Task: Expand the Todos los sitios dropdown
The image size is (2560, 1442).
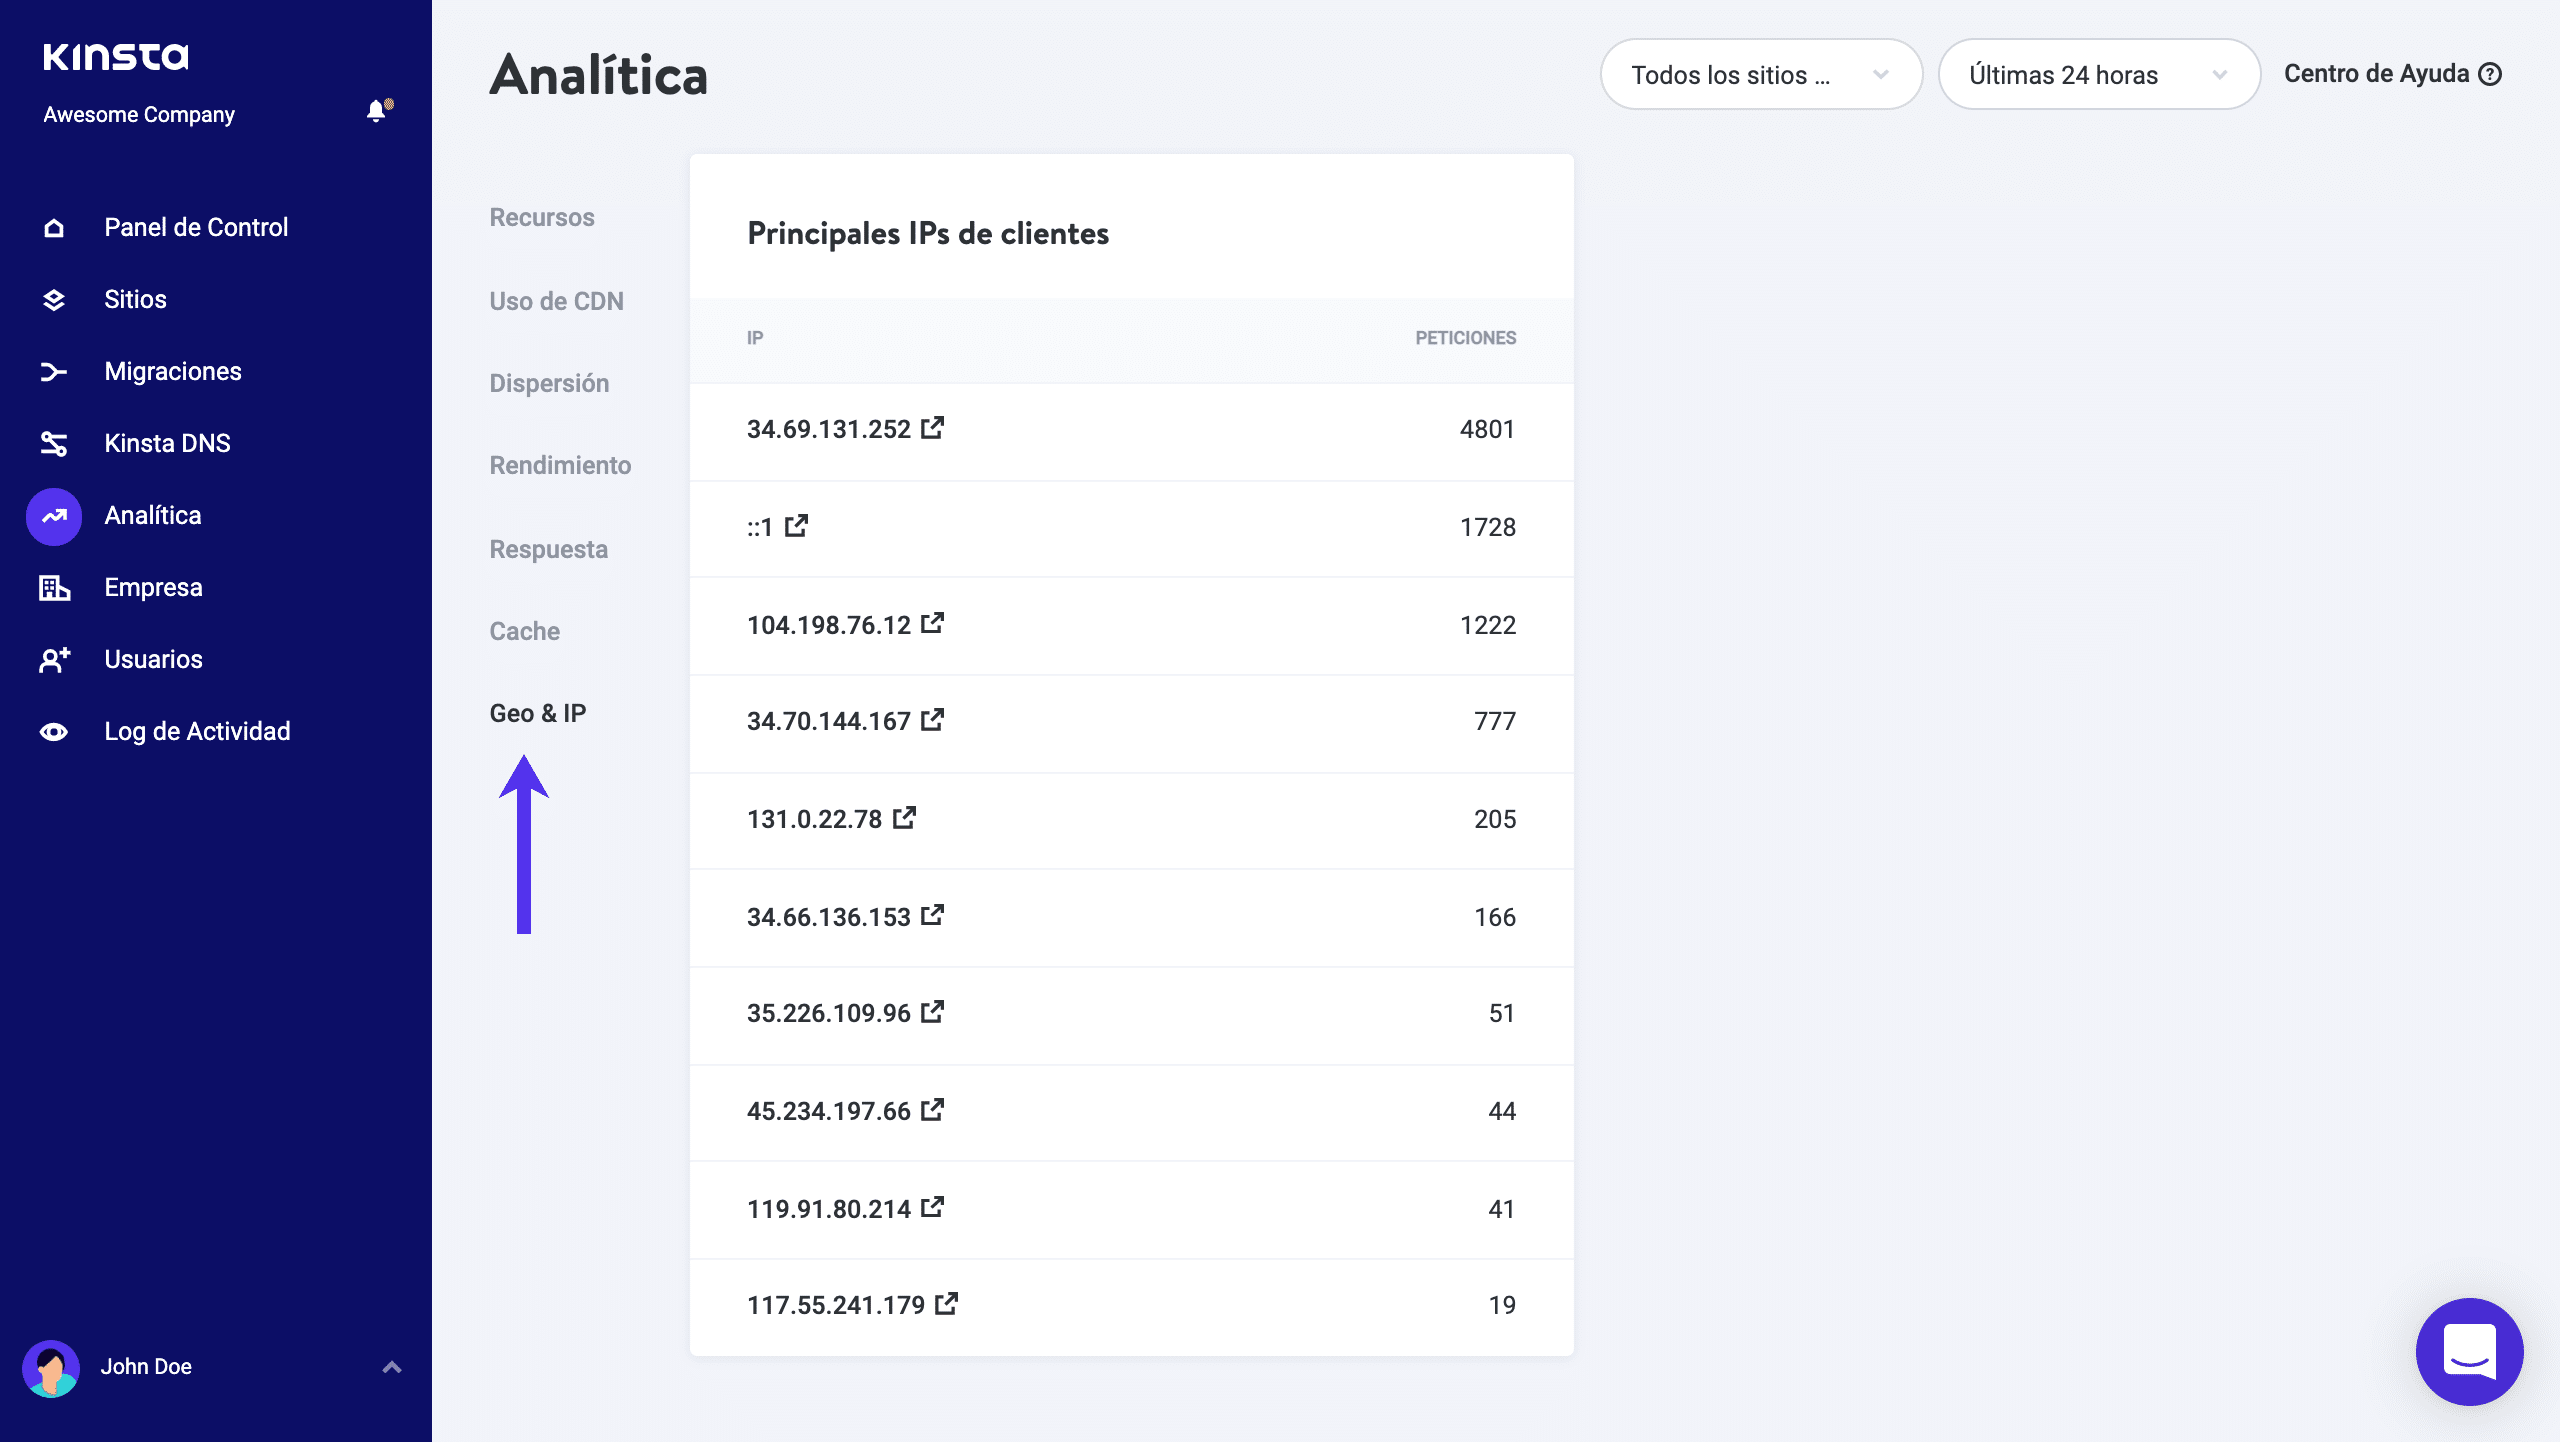Action: [x=1760, y=75]
